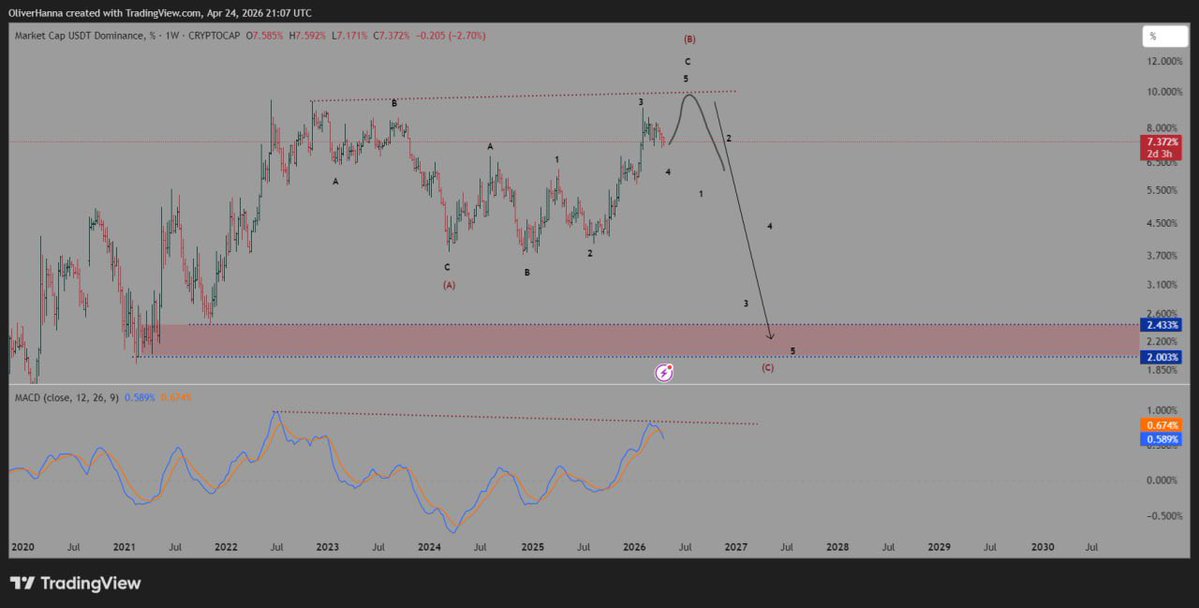1199x608 pixels.
Task: Click the 2029 time axis label
Action: (x=939, y=548)
